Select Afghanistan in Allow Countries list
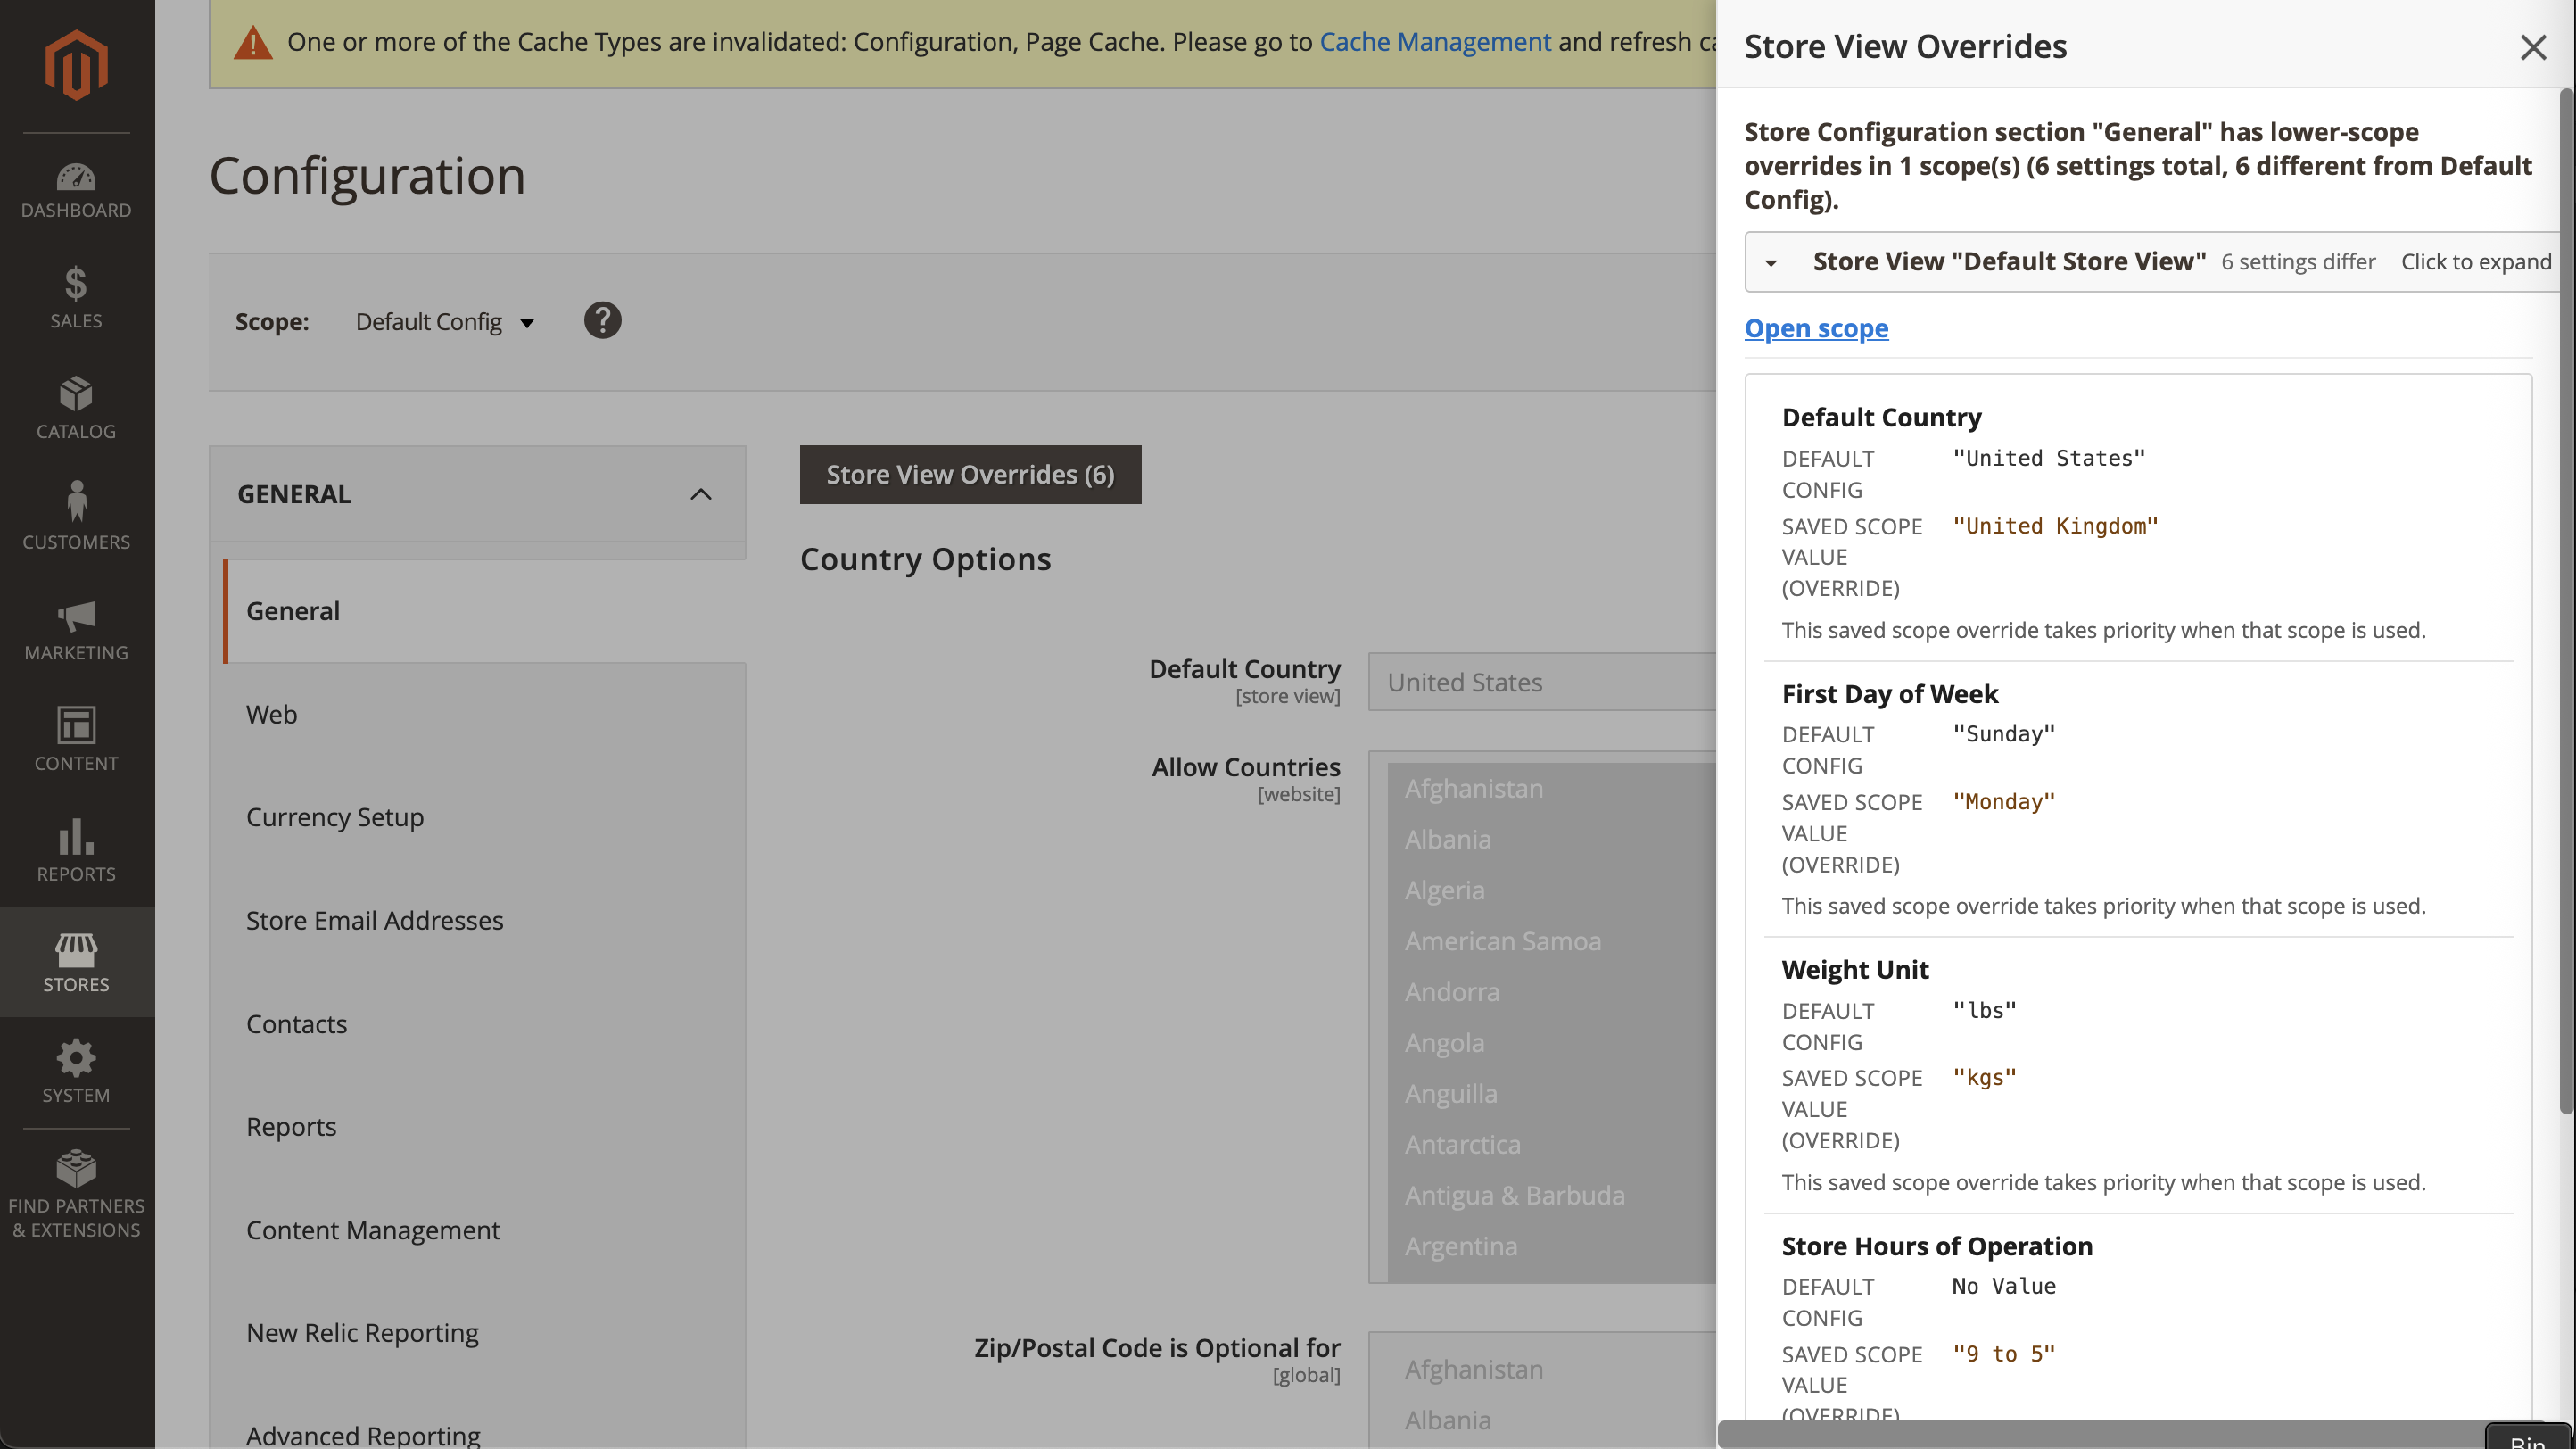This screenshot has width=2576, height=1449. [x=1551, y=789]
